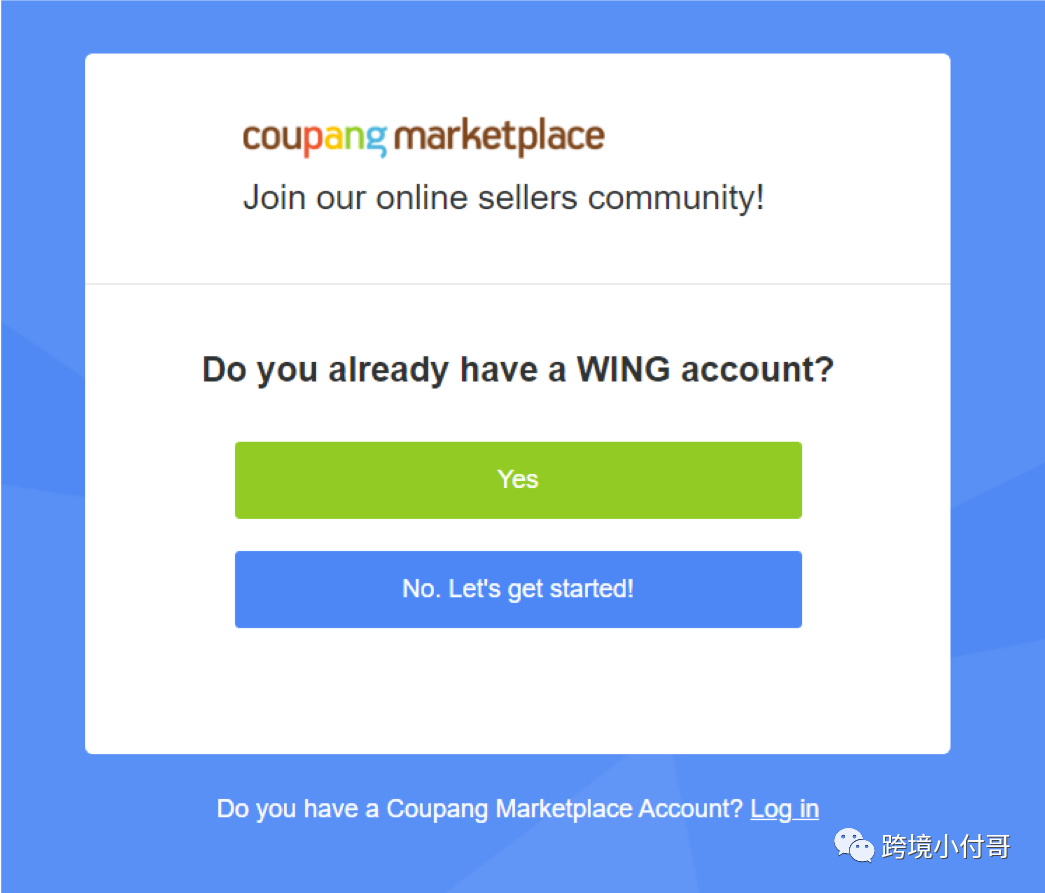
Task: Click the brown marketplace logo word
Action: click(499, 137)
